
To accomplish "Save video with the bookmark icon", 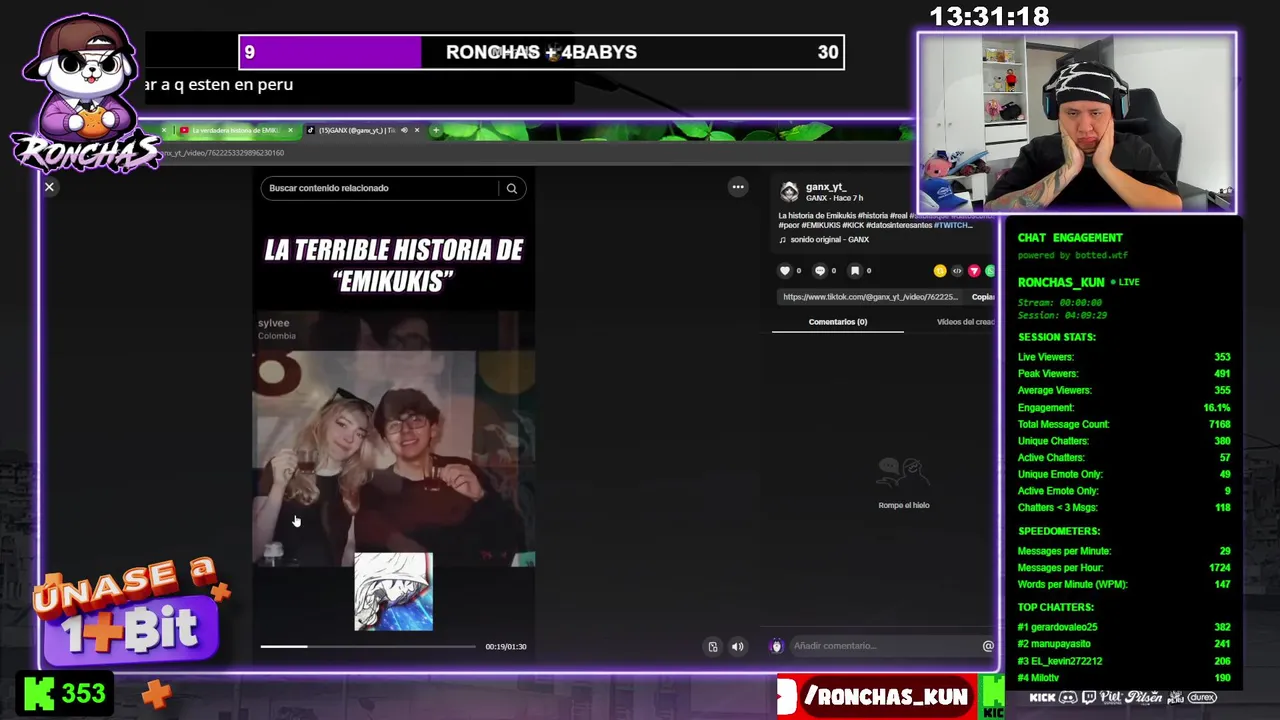I will click(854, 271).
